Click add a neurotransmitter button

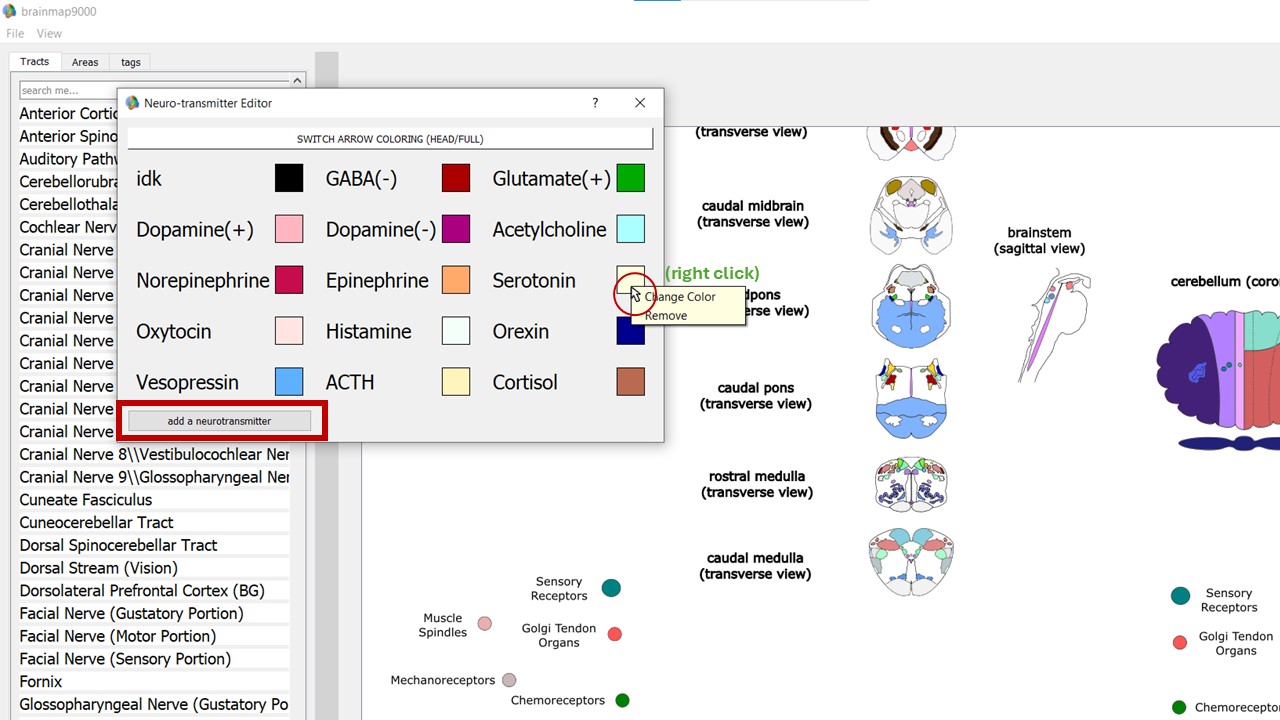point(219,421)
